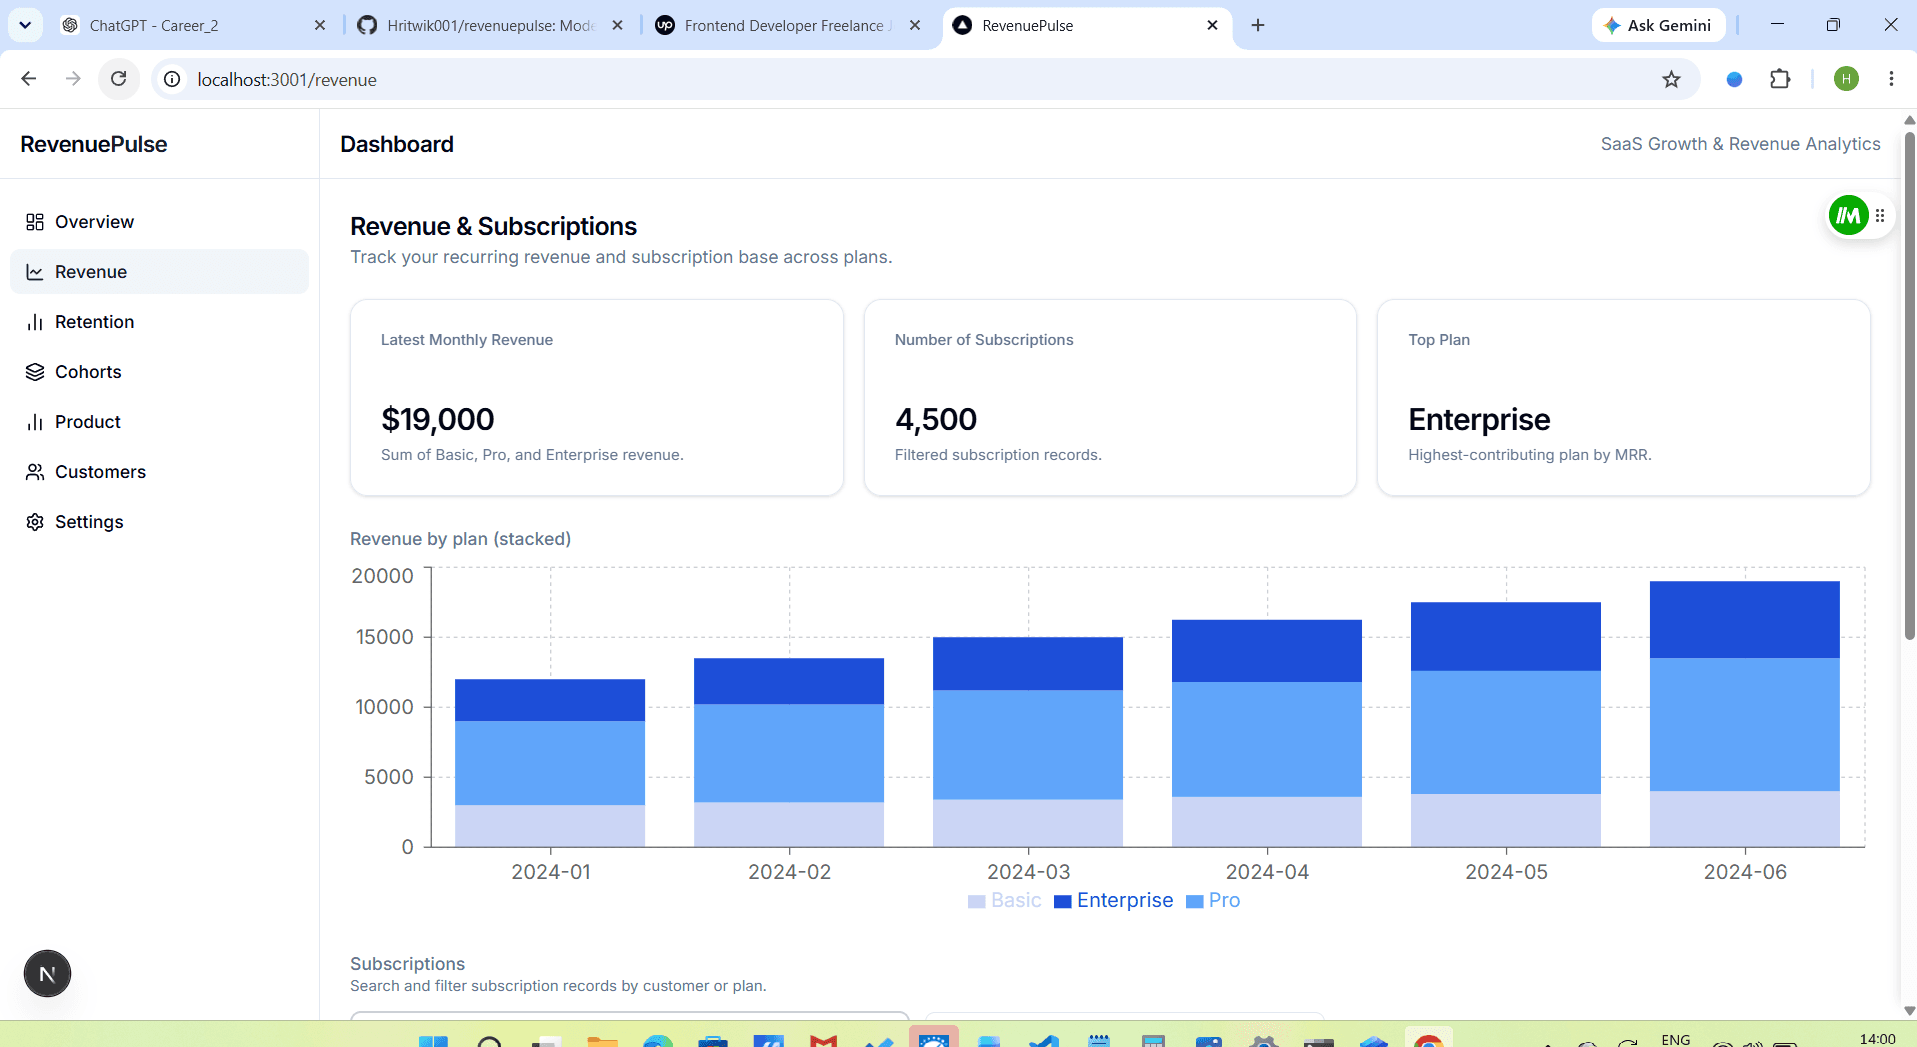Navigate to the Product section

point(159,422)
